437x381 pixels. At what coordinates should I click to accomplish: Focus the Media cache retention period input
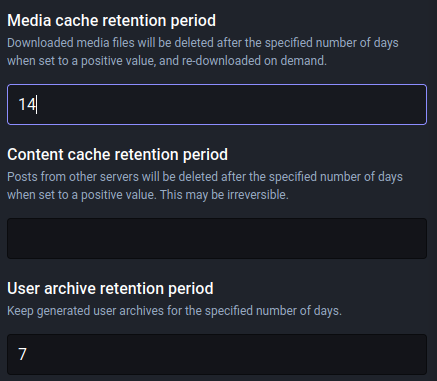[x=217, y=104]
